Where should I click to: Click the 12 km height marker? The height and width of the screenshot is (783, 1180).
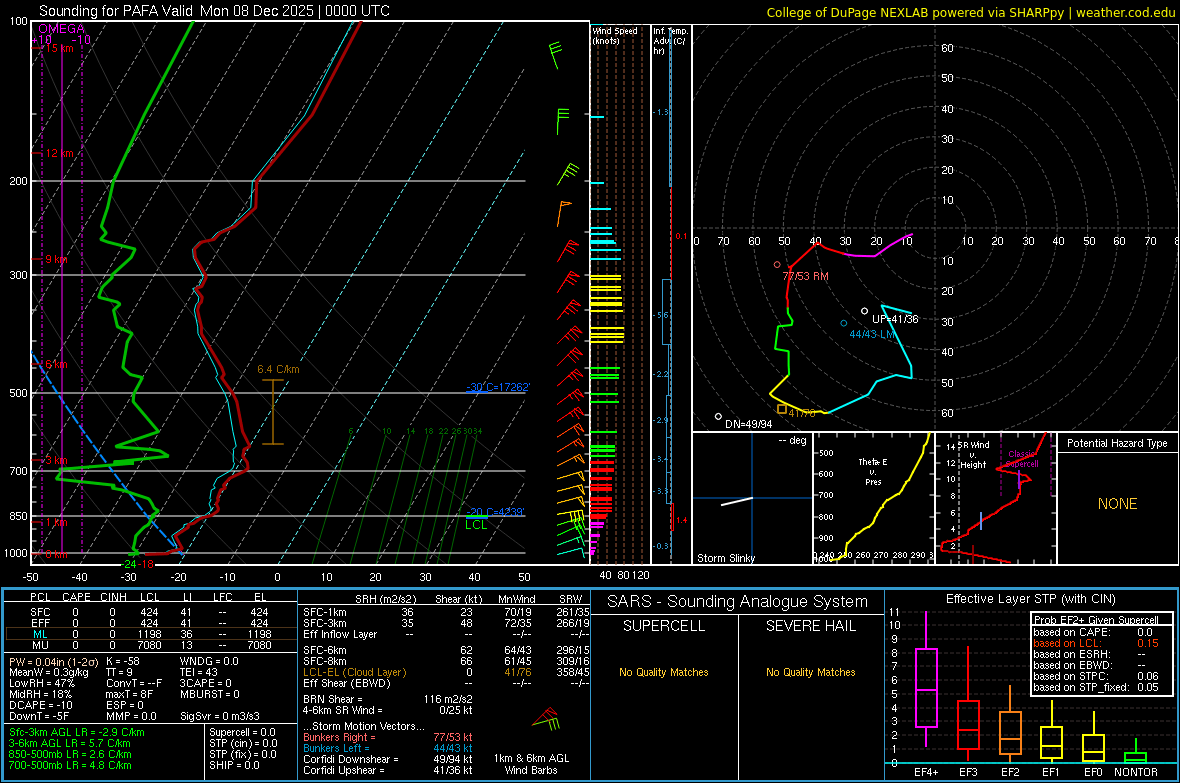[60, 154]
